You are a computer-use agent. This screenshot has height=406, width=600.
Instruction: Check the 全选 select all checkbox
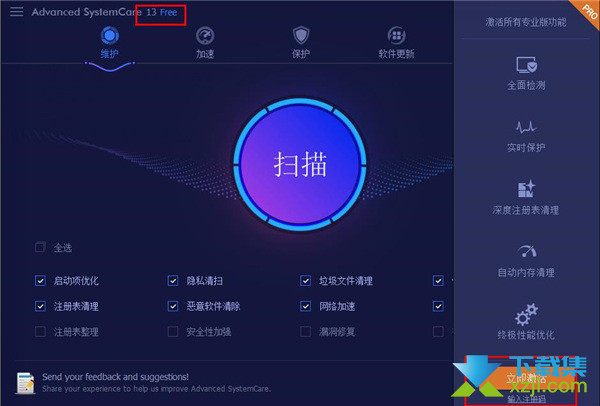tap(40, 248)
